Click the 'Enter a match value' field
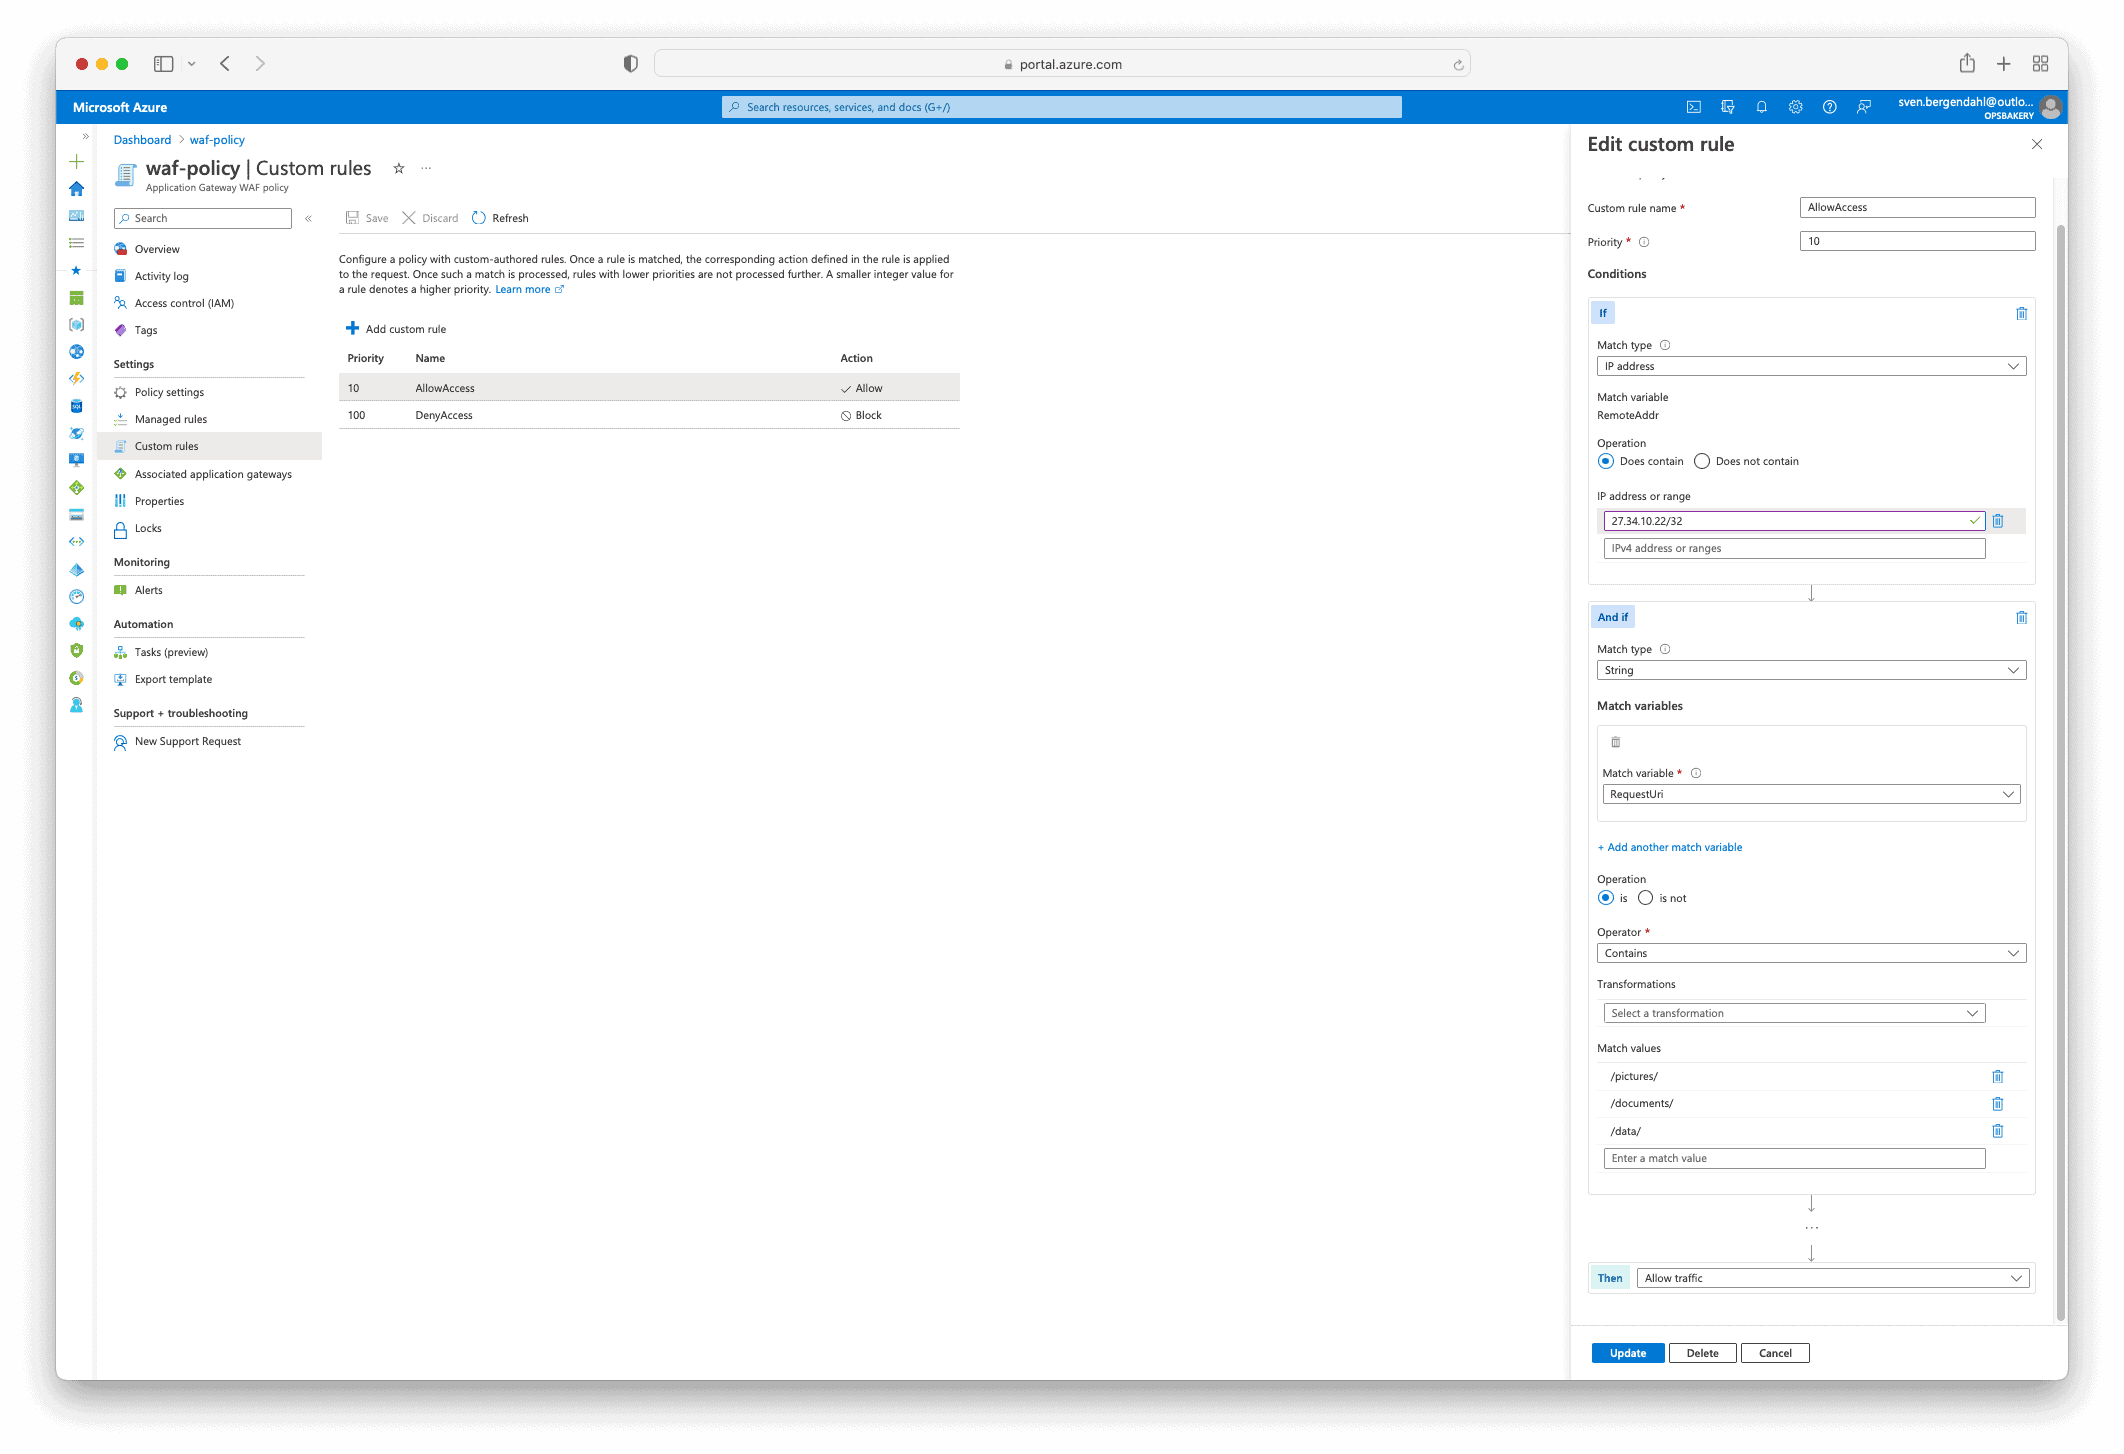This screenshot has width=2124, height=1454. (1794, 1159)
